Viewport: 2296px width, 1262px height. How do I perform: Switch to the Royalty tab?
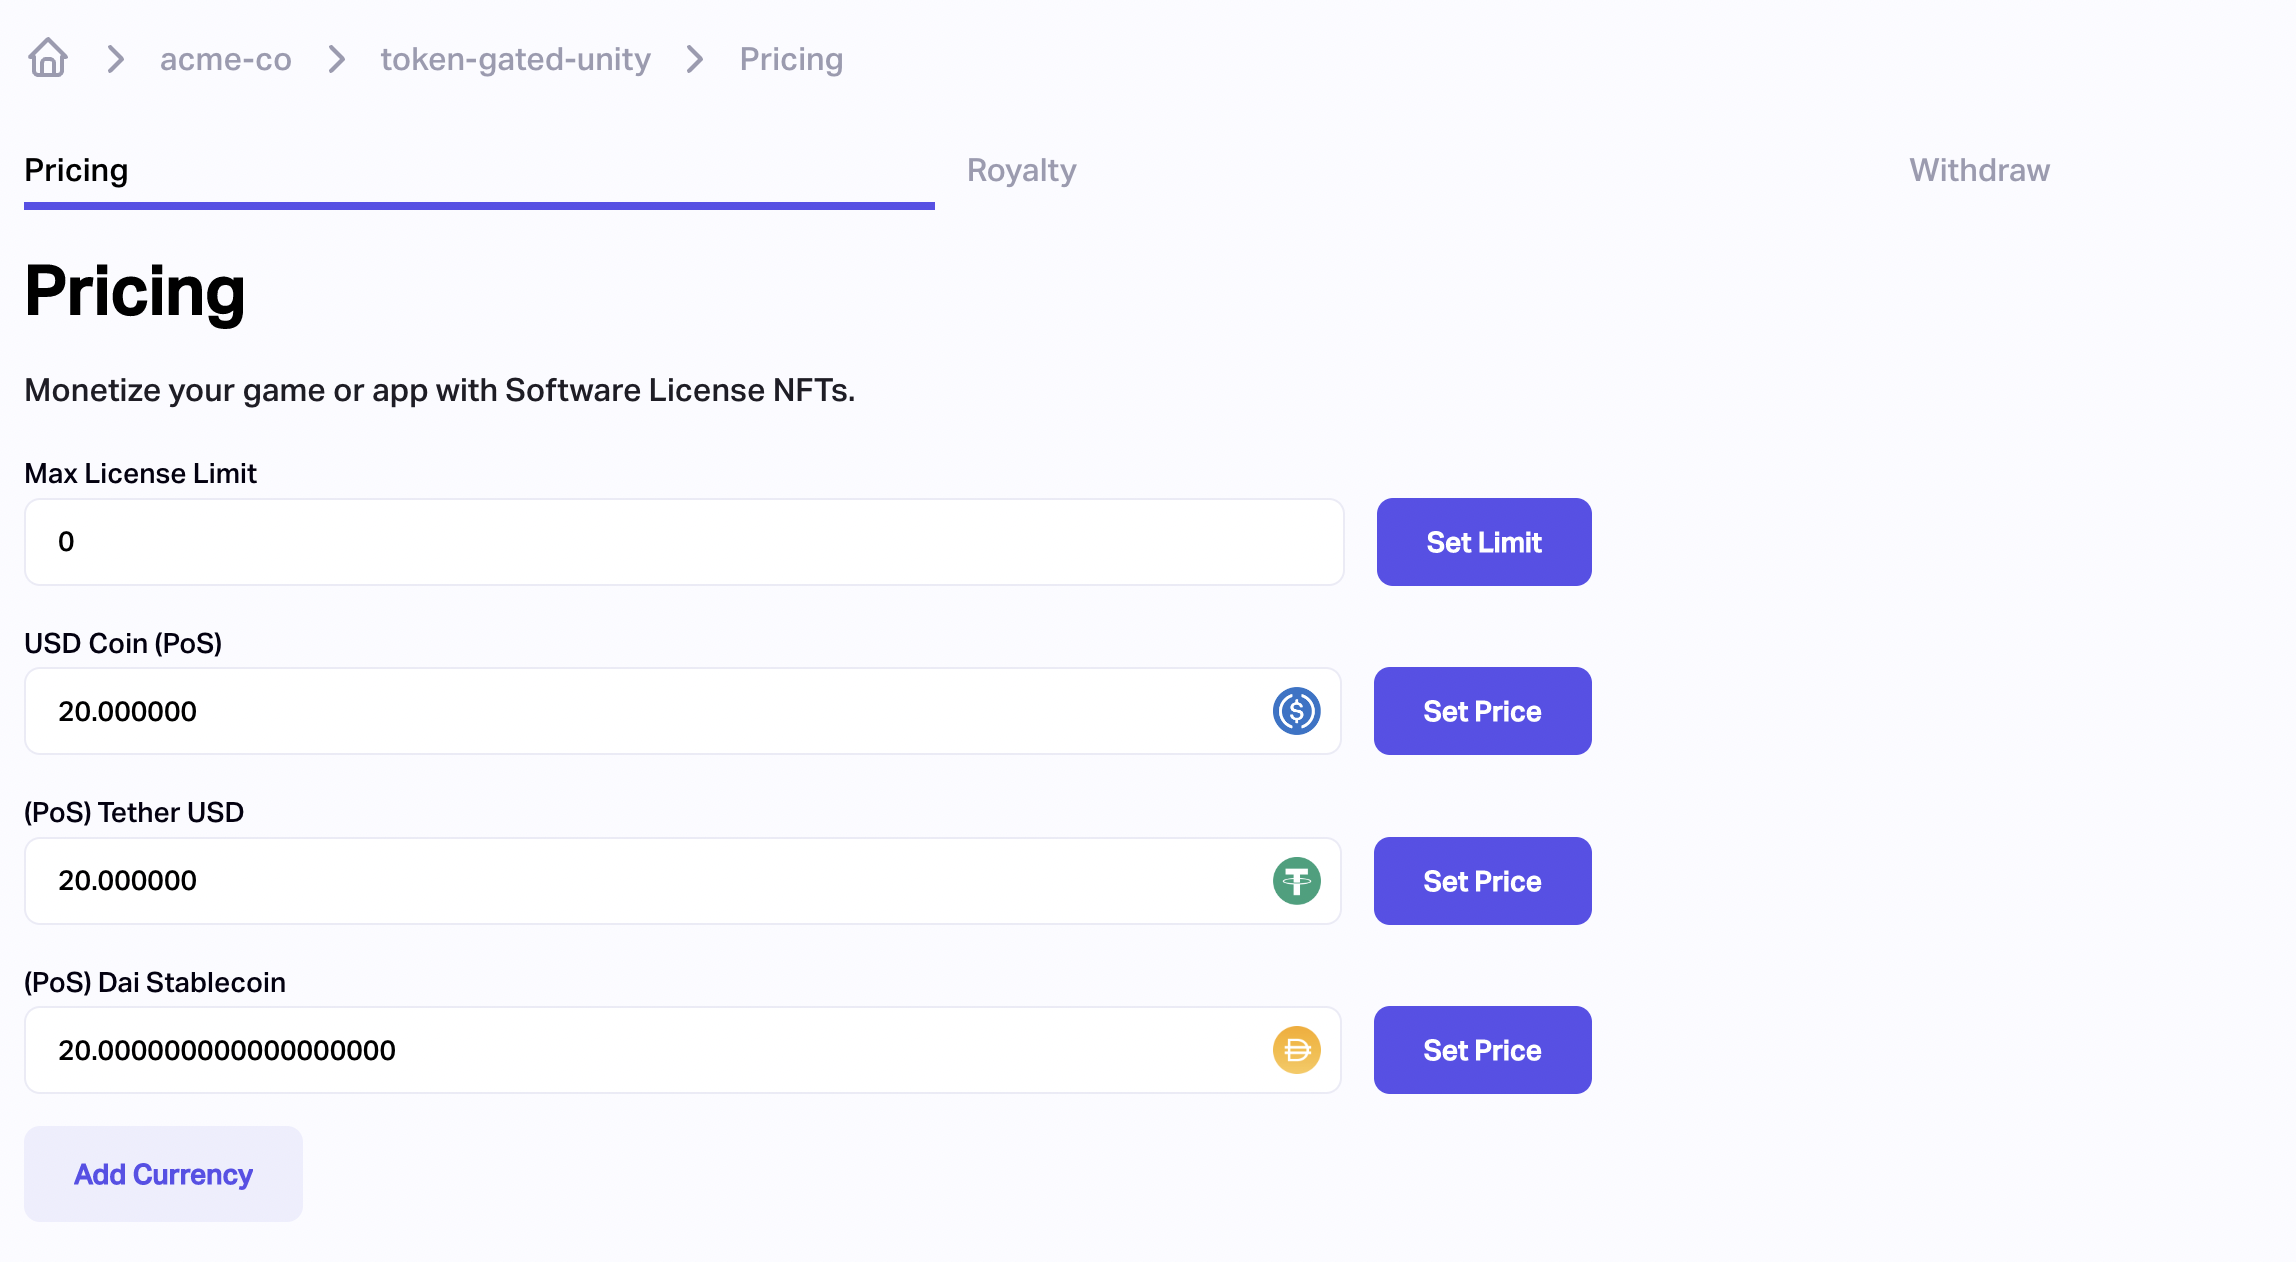(1021, 170)
